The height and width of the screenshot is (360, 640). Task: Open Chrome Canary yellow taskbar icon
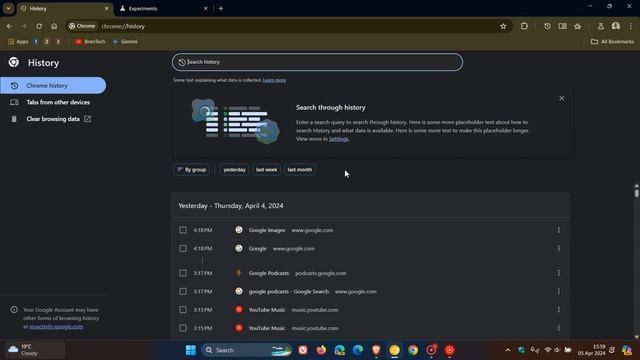[x=394, y=350]
